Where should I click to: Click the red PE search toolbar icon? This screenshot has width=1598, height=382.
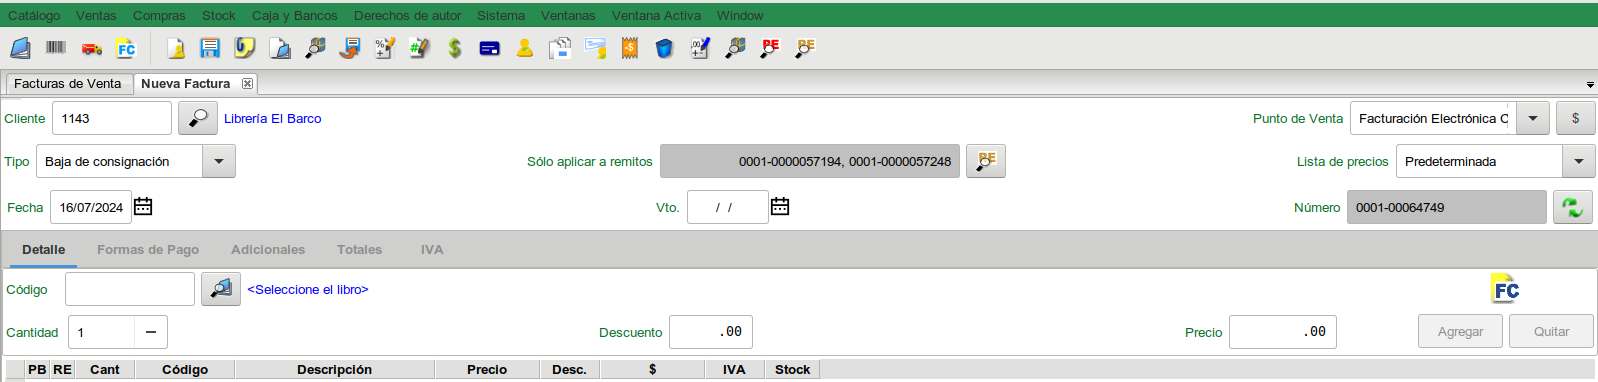(x=770, y=48)
